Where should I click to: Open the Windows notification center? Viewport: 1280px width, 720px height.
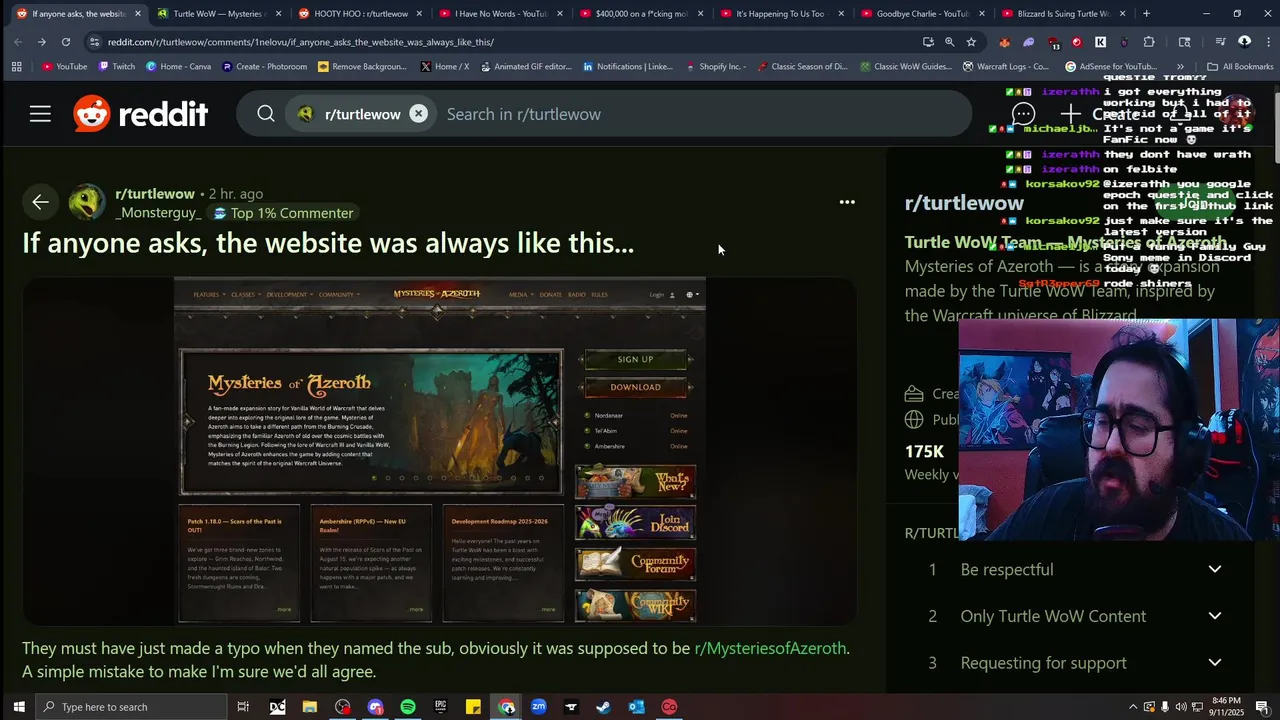click(1262, 707)
